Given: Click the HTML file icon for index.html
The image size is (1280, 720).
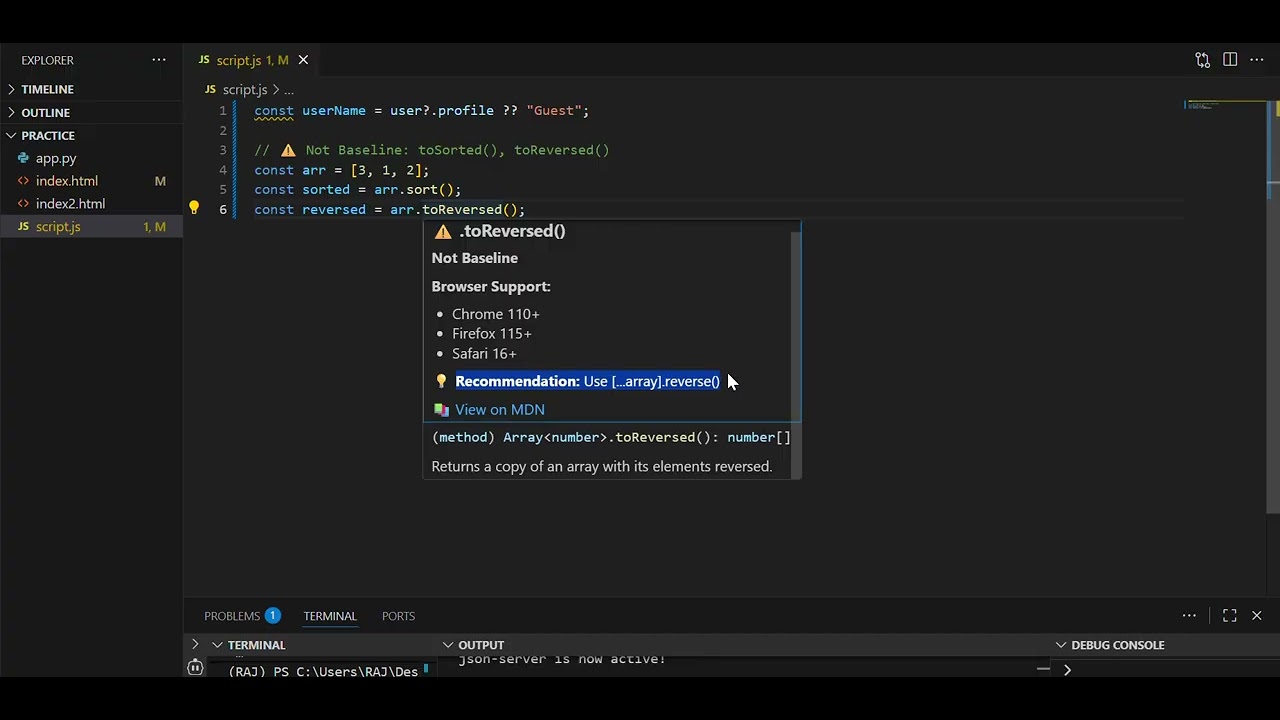Looking at the screenshot, I should (23, 181).
